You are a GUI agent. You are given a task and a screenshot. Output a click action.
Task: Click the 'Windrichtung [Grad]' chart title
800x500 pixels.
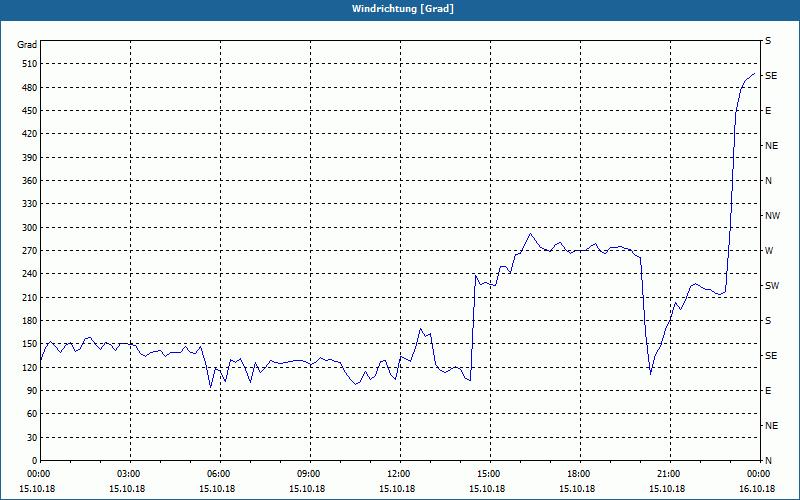(x=403, y=9)
